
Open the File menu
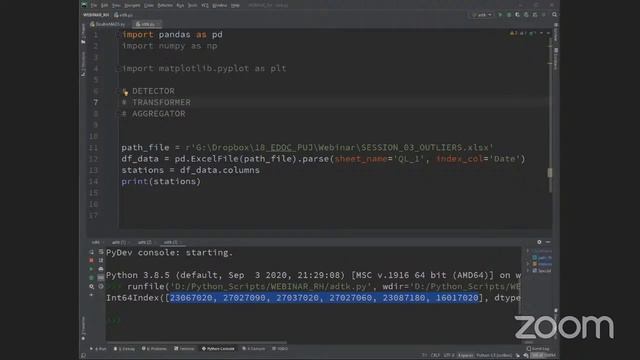[94, 6]
